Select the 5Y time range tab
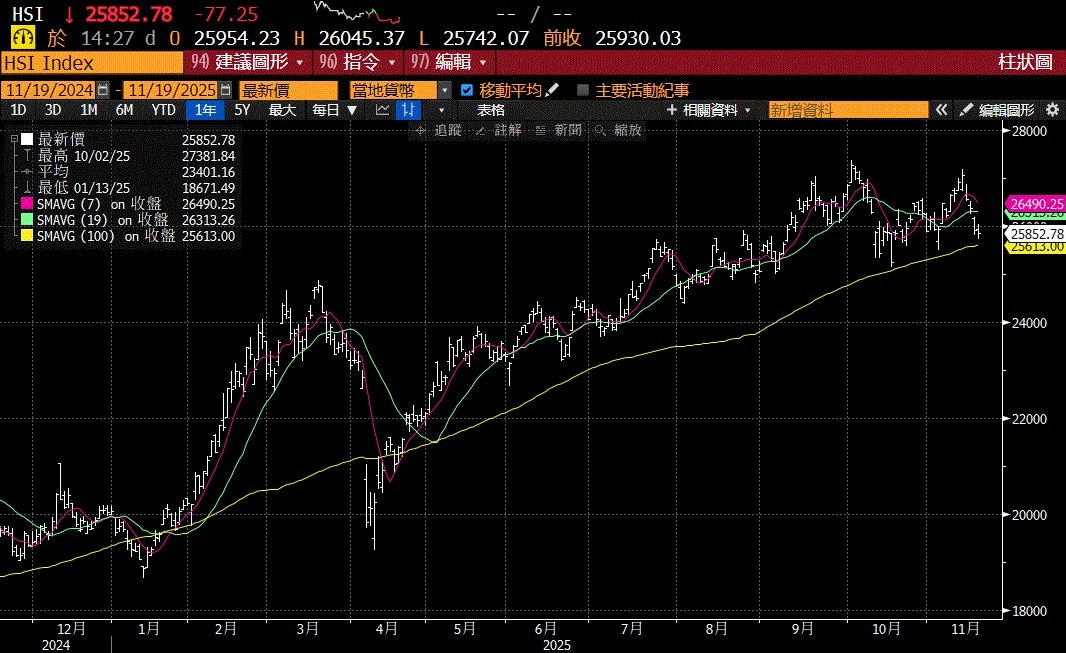The image size is (1066, 653). (242, 110)
